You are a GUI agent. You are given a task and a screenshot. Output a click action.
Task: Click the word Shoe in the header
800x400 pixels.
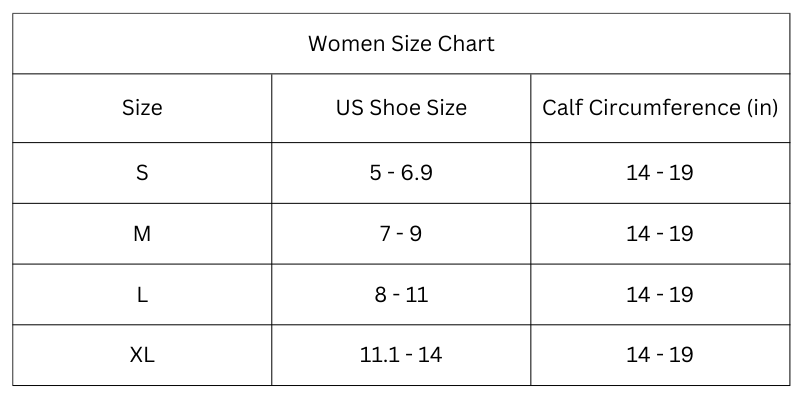coord(393,108)
